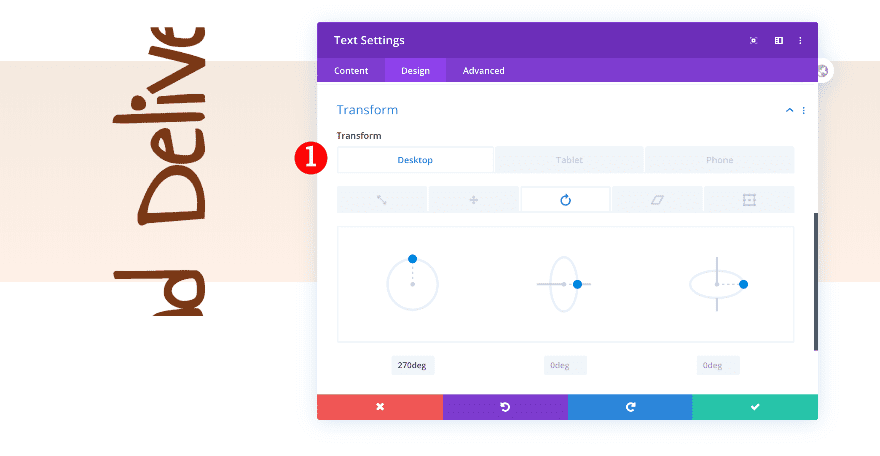Redo the change in footer
Screen dimensions: 880x456
630,407
